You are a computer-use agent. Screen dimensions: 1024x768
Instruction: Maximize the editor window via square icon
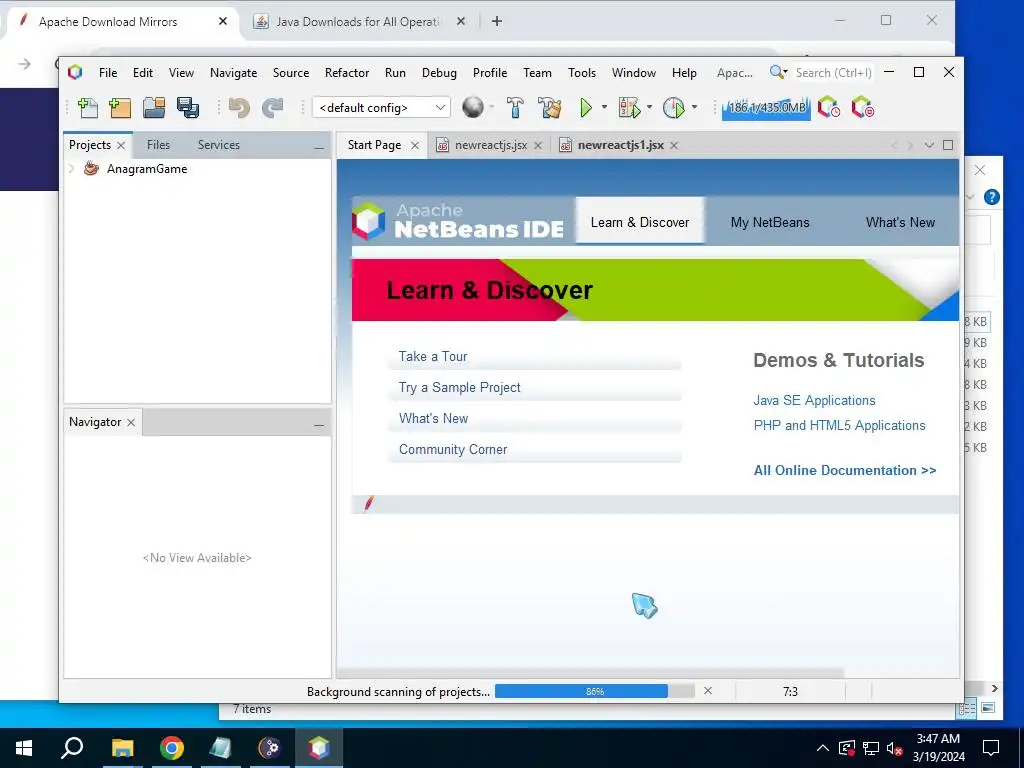pyautogui.click(x=948, y=145)
